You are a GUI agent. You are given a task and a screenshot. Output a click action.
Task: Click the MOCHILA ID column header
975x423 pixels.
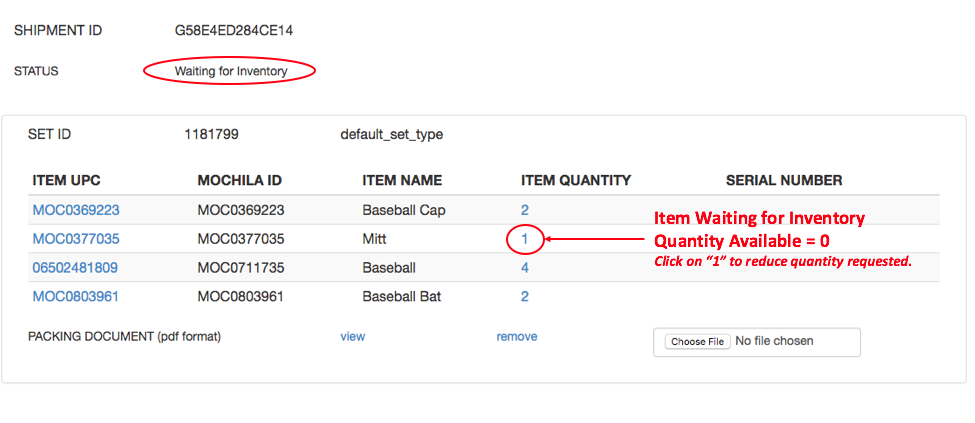(x=240, y=181)
